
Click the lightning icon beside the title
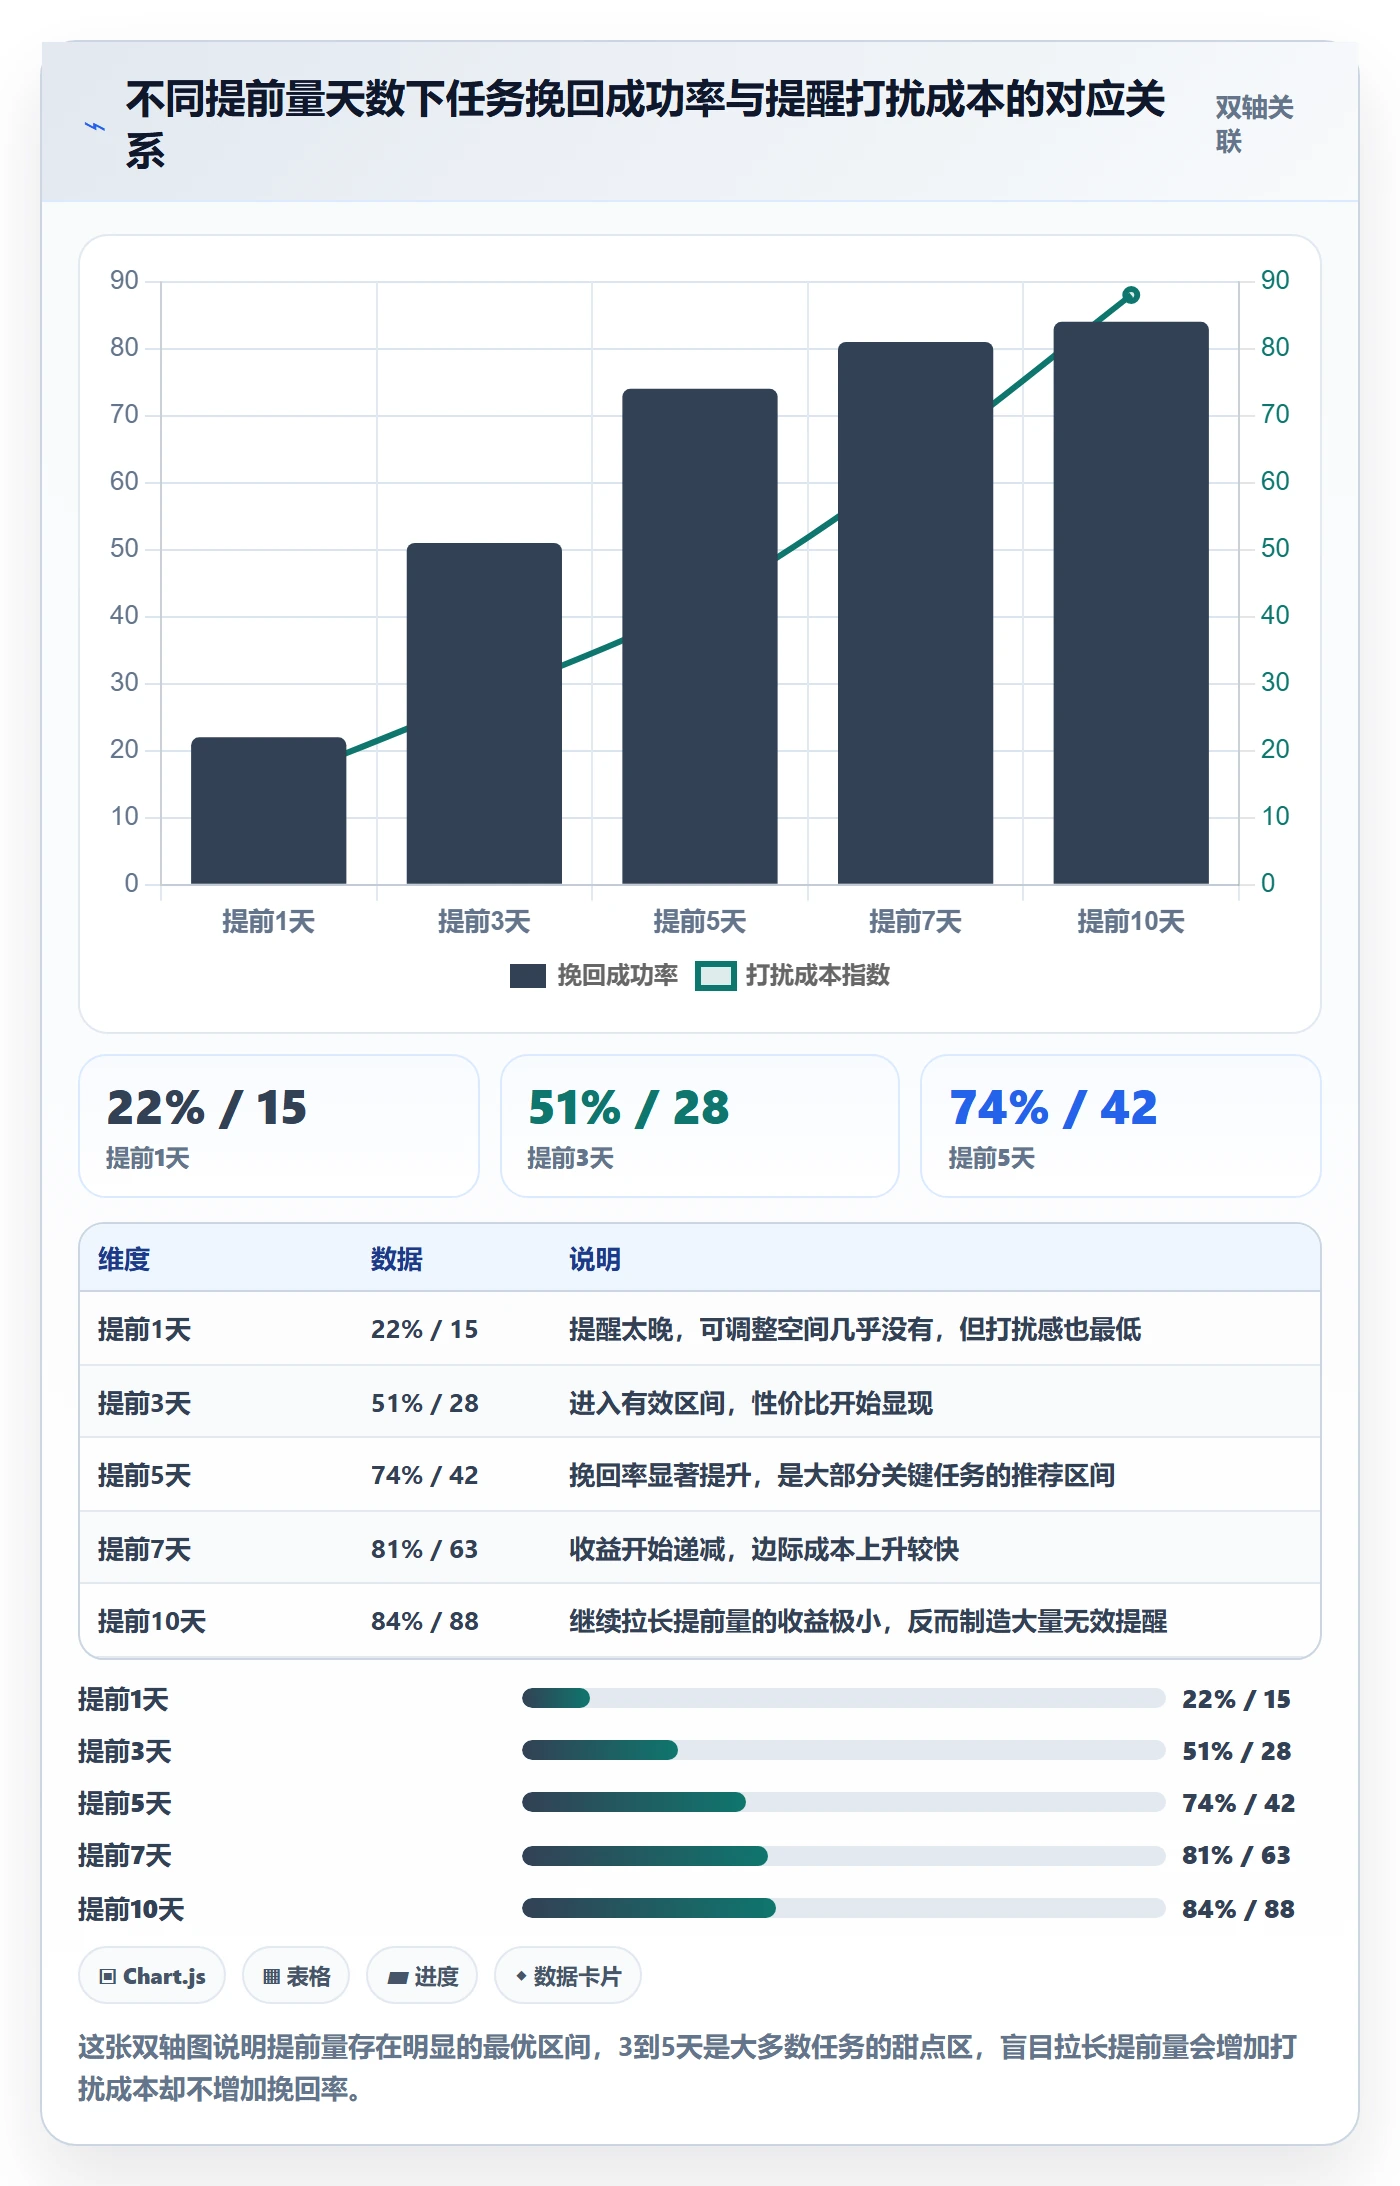[x=95, y=127]
